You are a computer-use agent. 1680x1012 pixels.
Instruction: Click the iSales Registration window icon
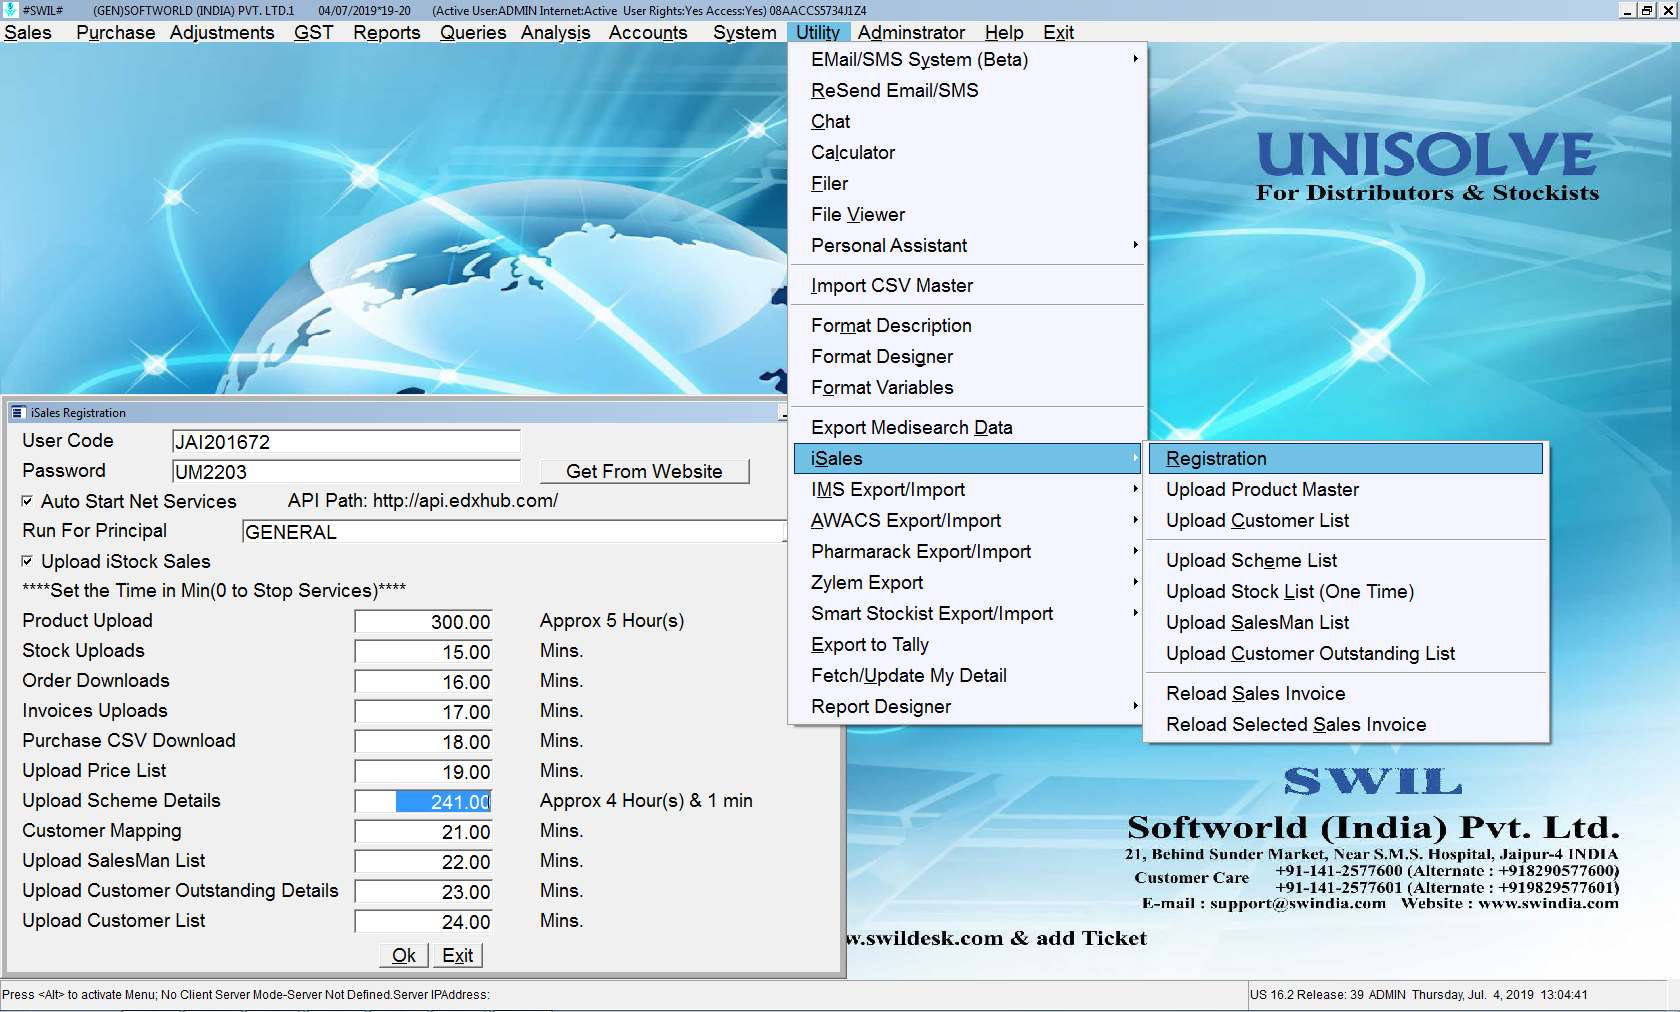(x=18, y=412)
